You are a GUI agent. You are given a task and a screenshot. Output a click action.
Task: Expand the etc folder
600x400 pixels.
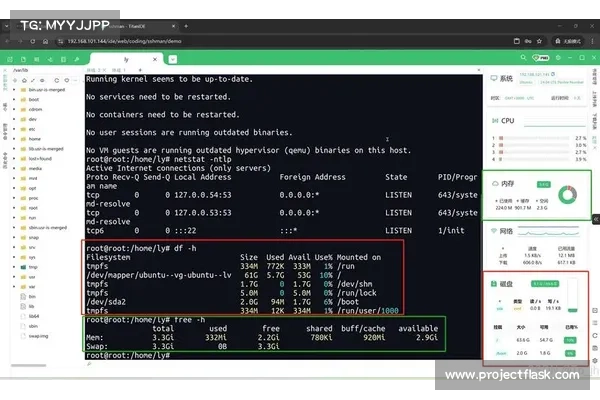tap(14, 129)
